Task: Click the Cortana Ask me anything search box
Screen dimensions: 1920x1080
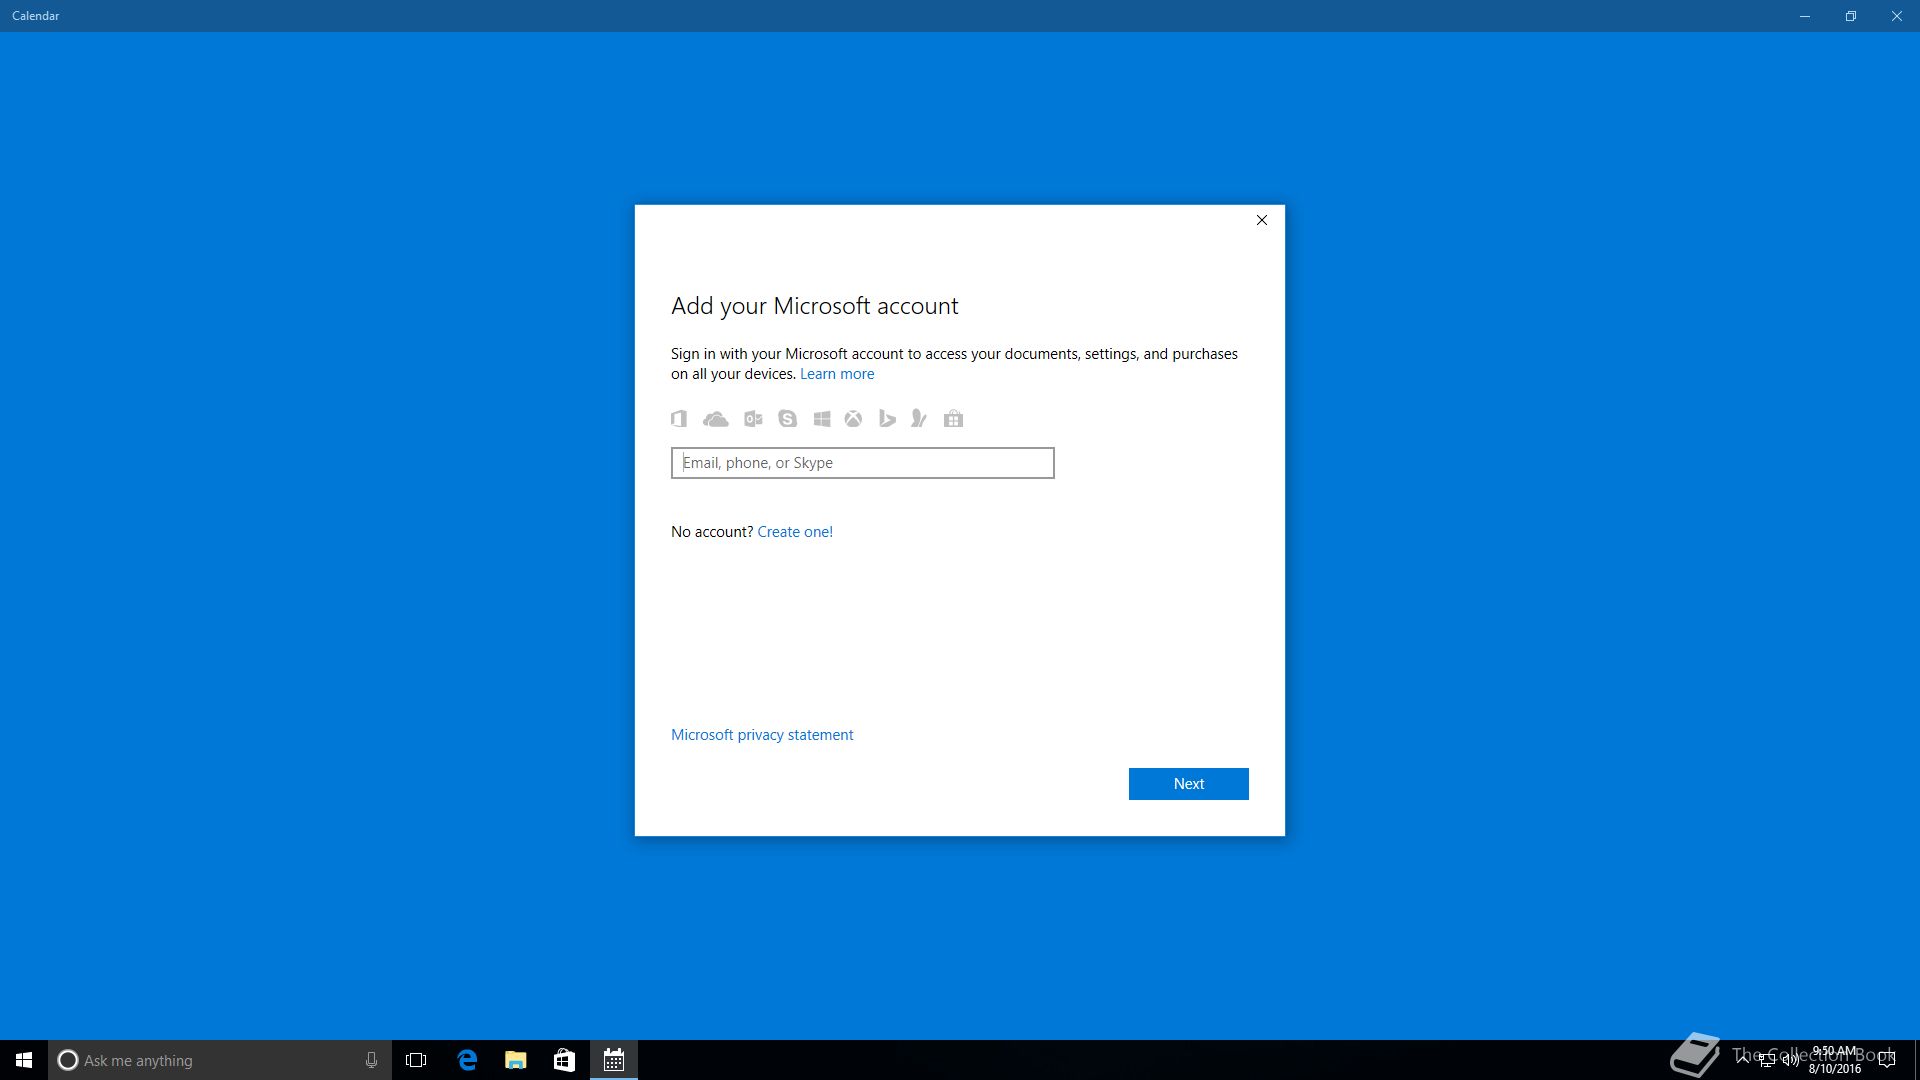Action: [220, 1060]
